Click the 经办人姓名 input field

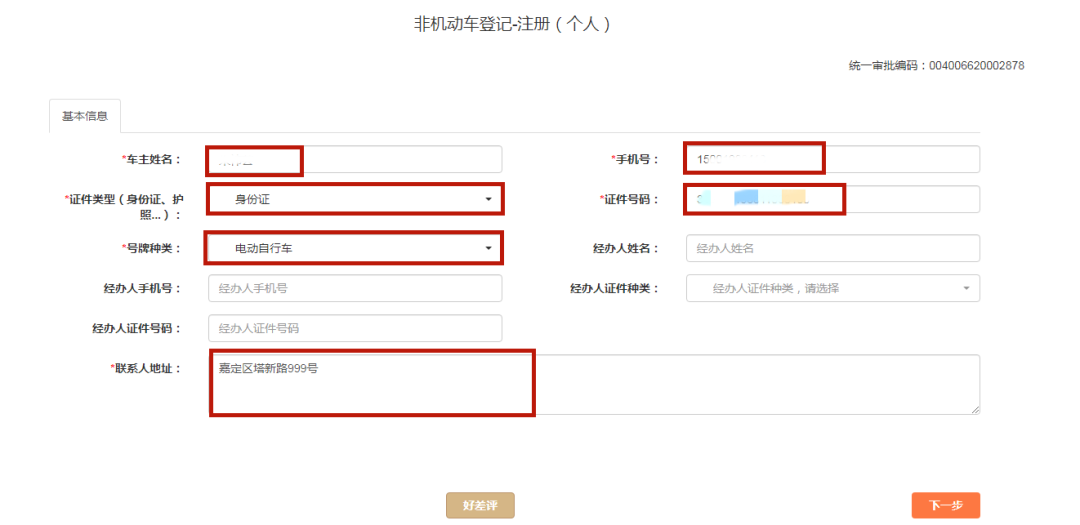[x=832, y=248]
